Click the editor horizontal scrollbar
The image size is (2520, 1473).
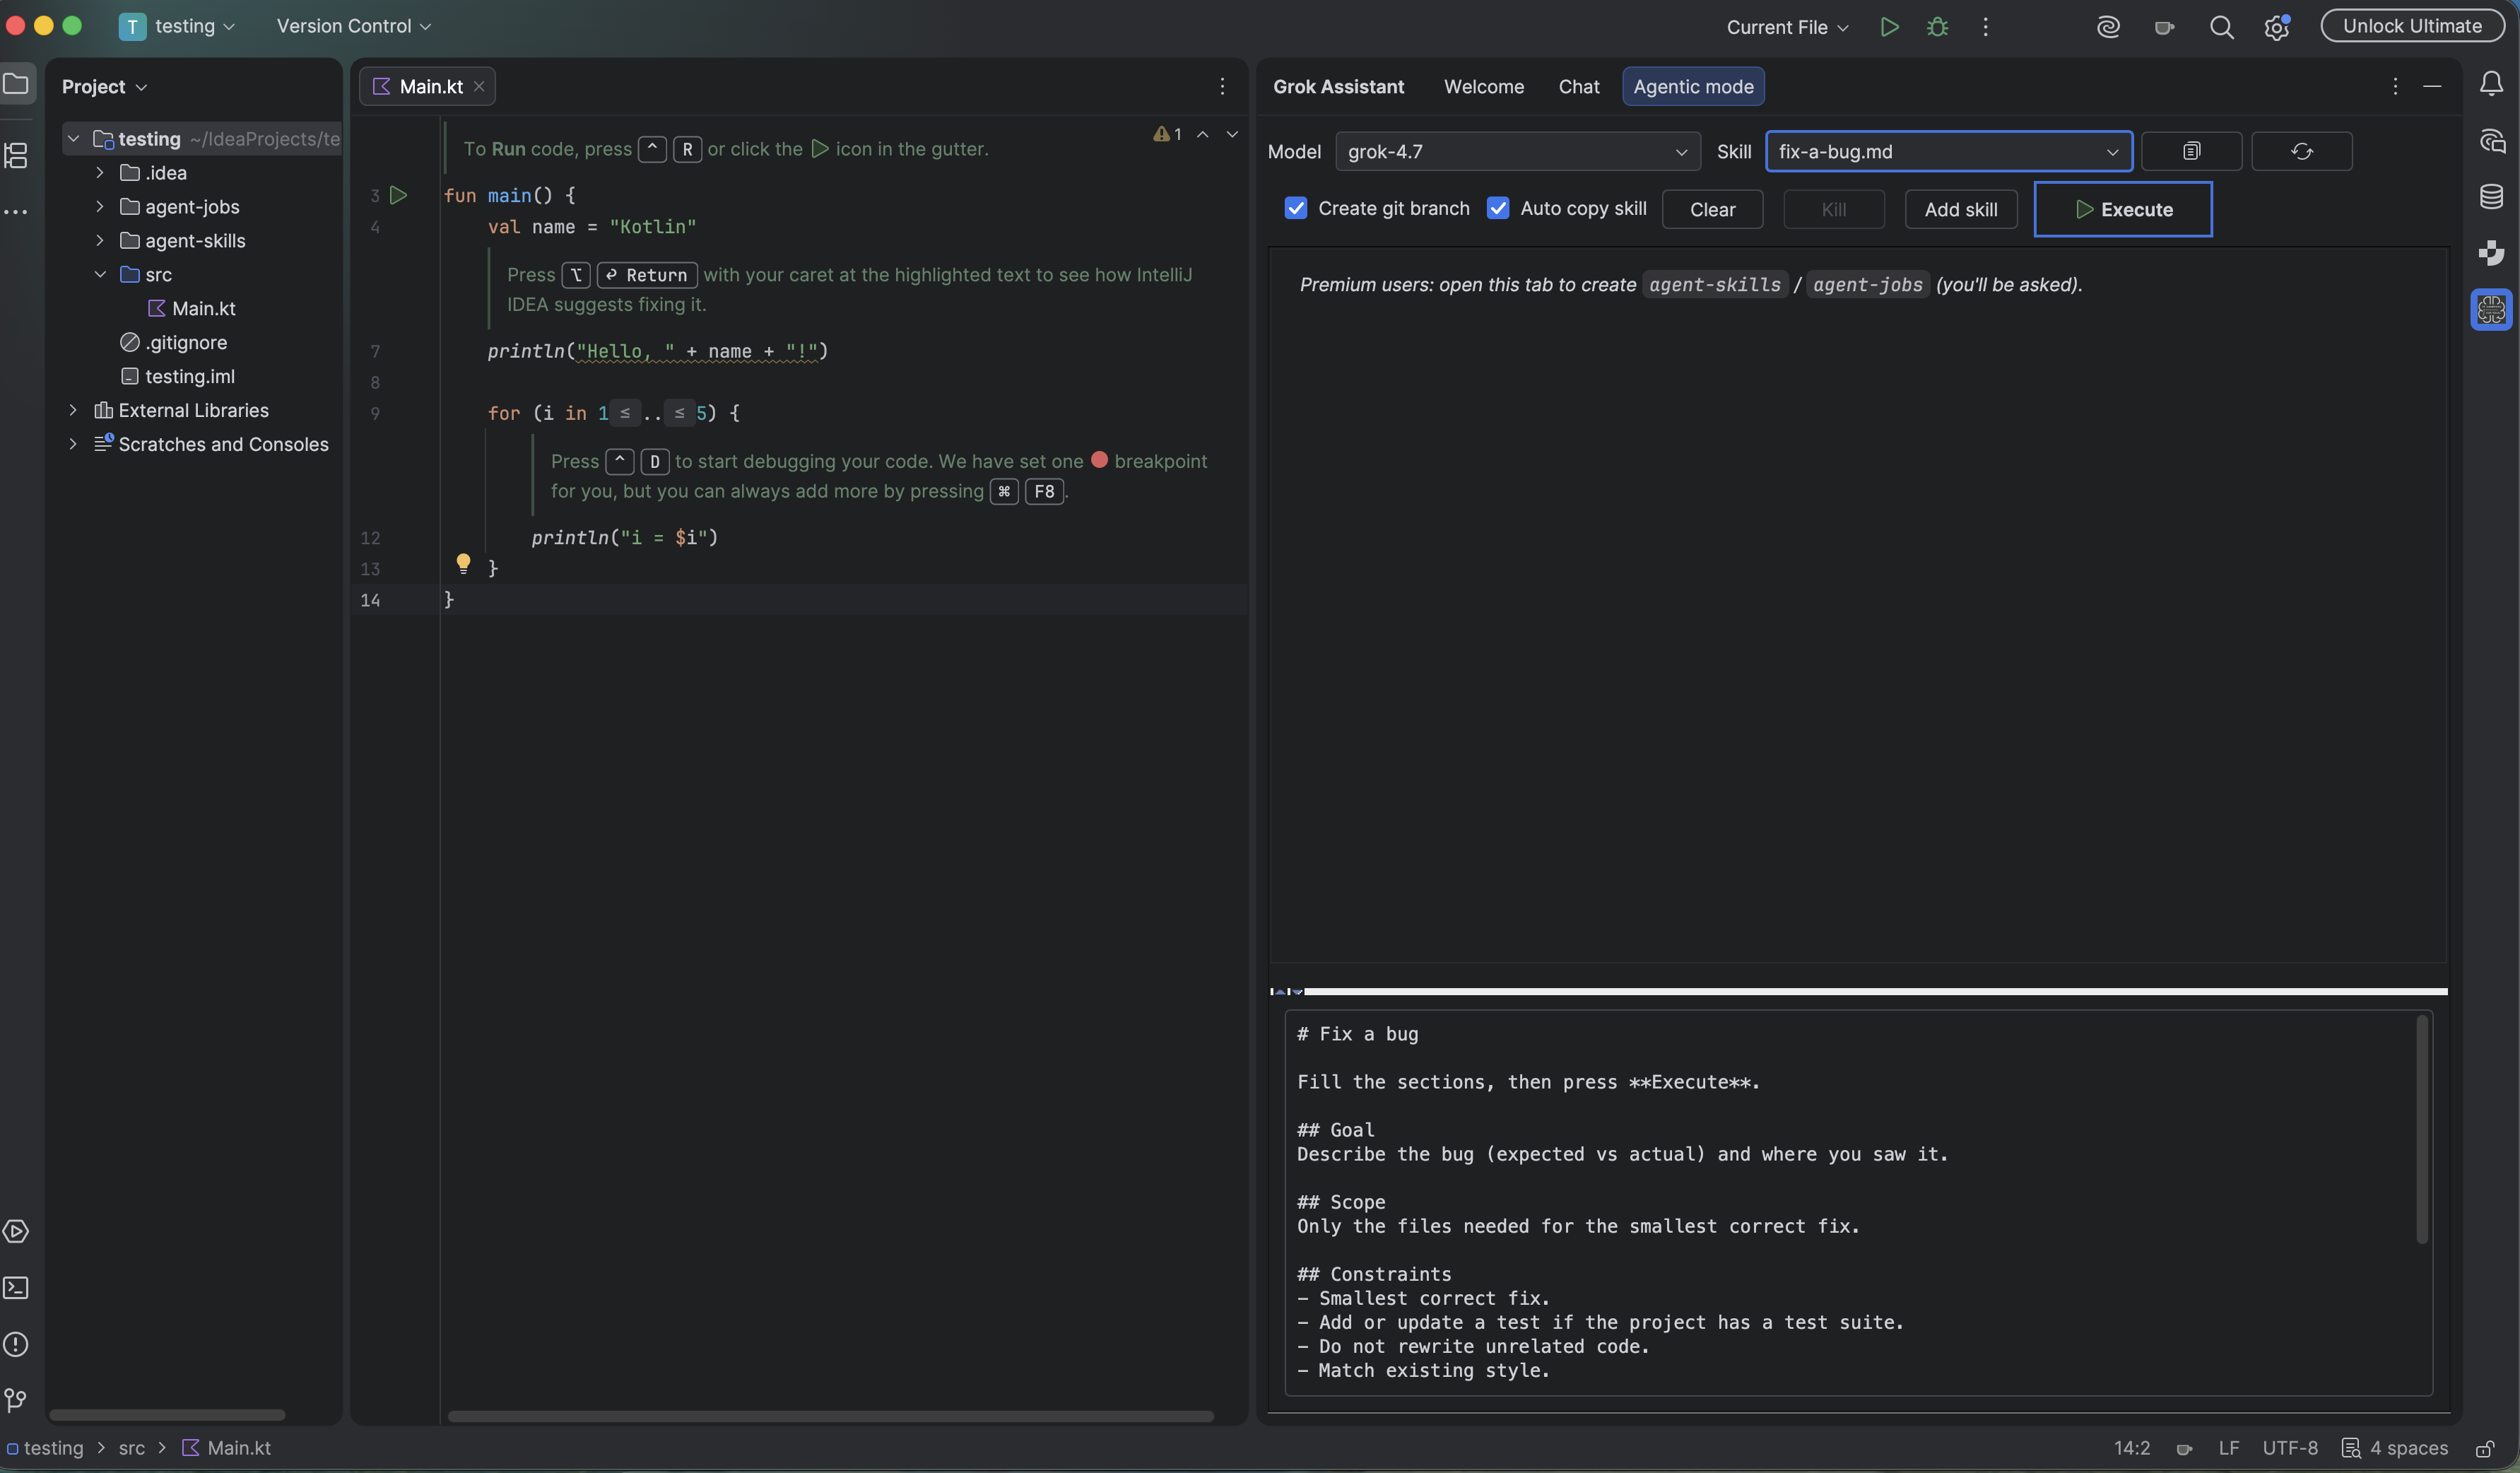coord(830,1417)
